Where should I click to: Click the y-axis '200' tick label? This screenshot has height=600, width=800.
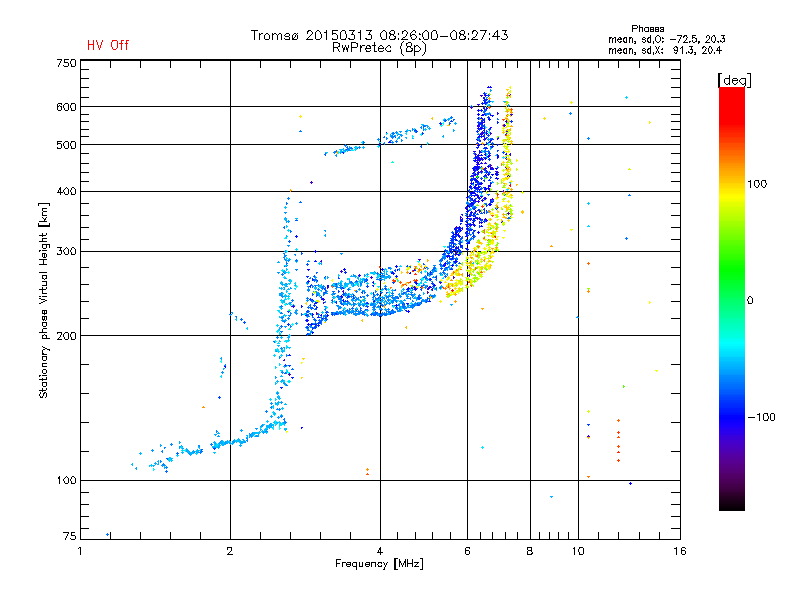(66, 336)
